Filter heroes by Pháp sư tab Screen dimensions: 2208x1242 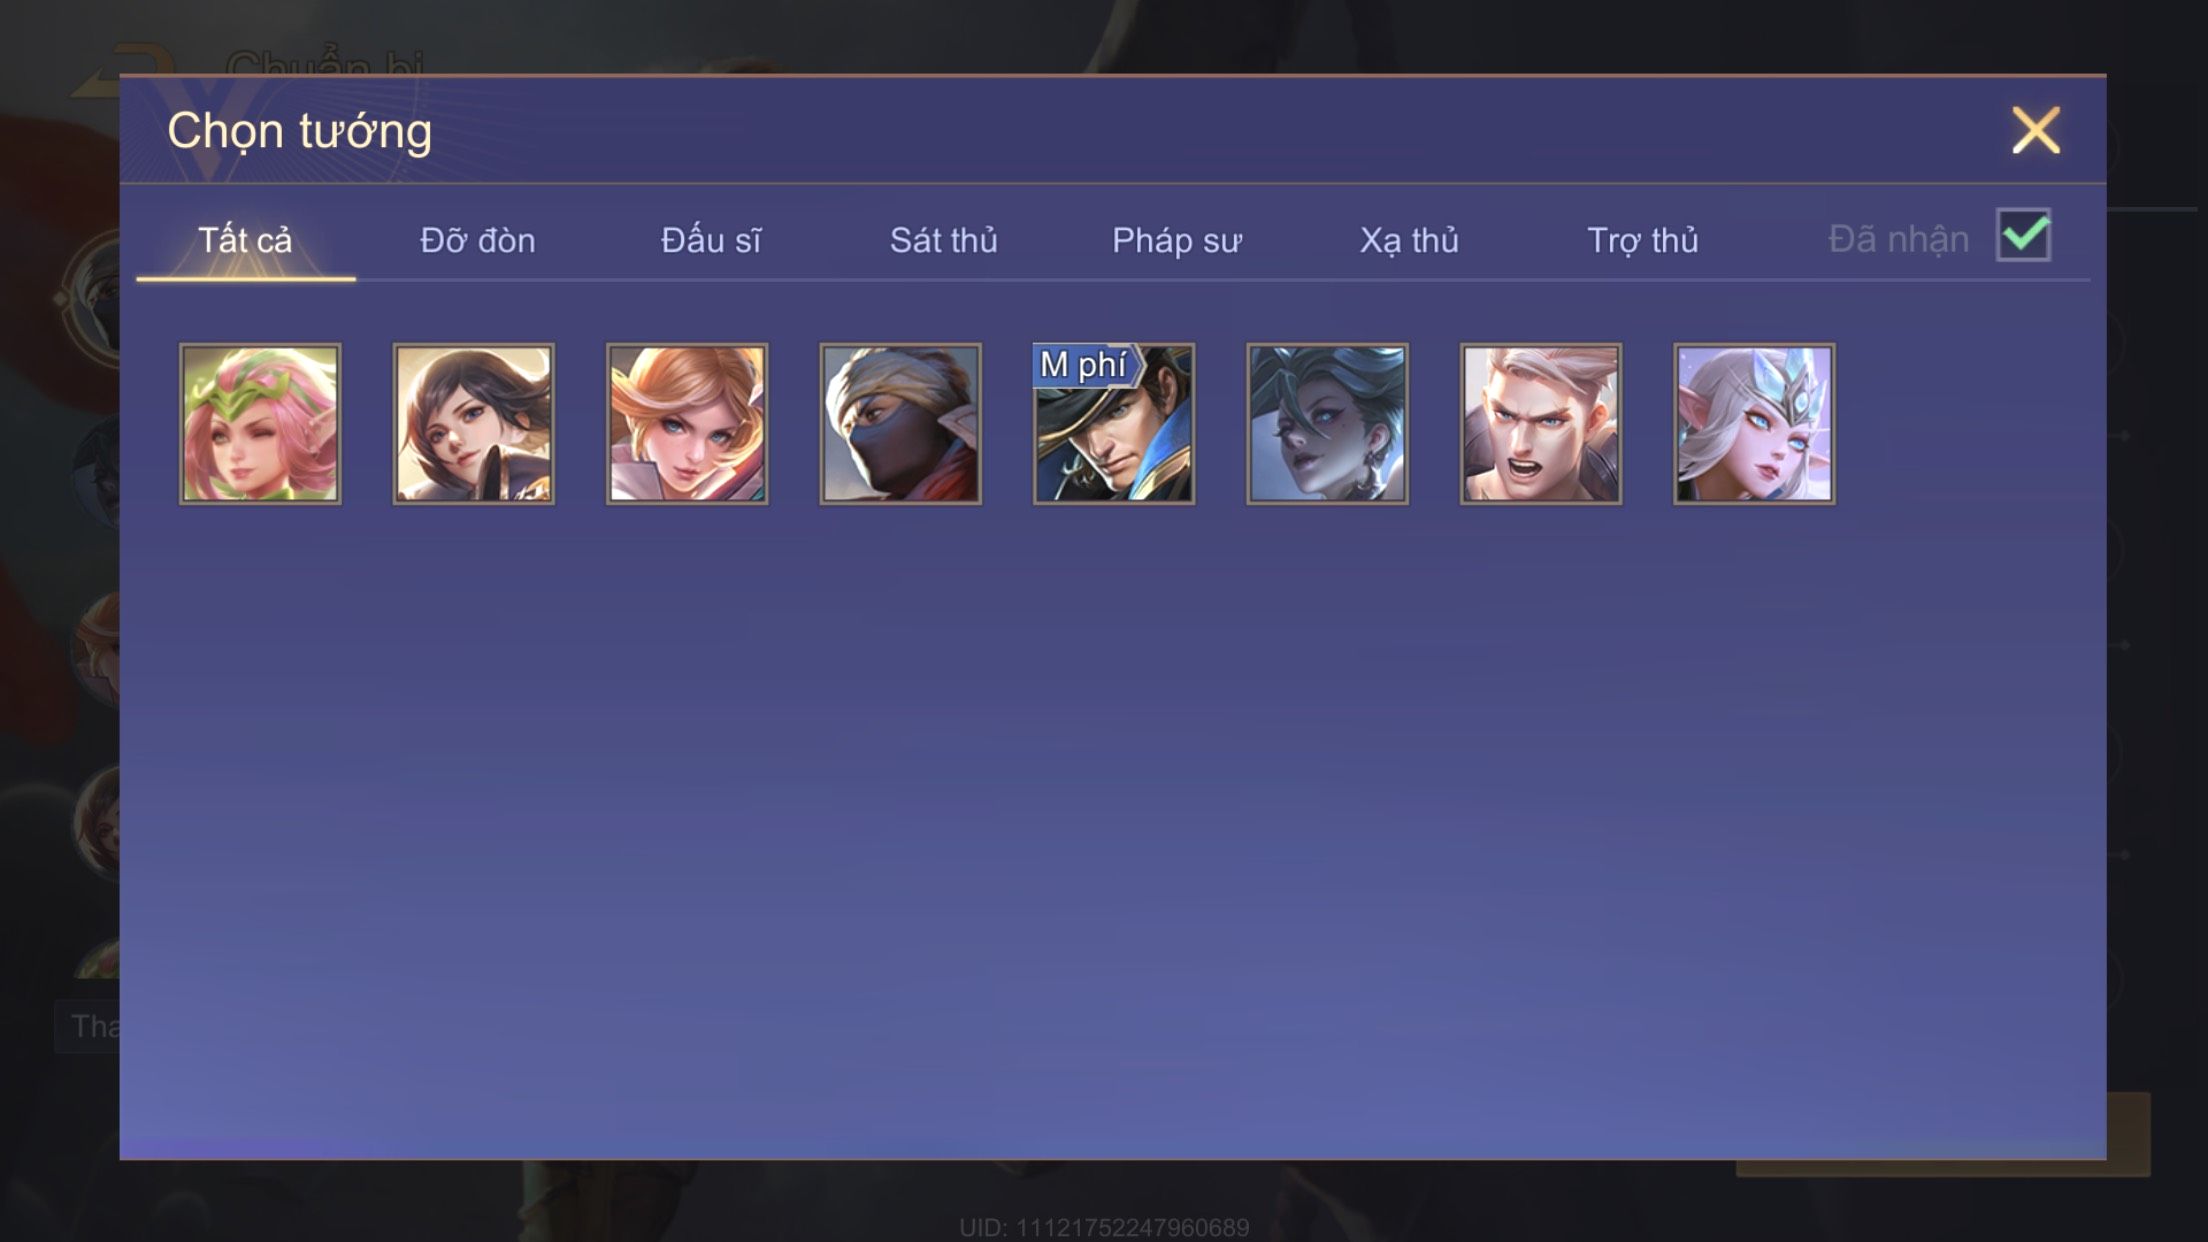pyautogui.click(x=1177, y=240)
